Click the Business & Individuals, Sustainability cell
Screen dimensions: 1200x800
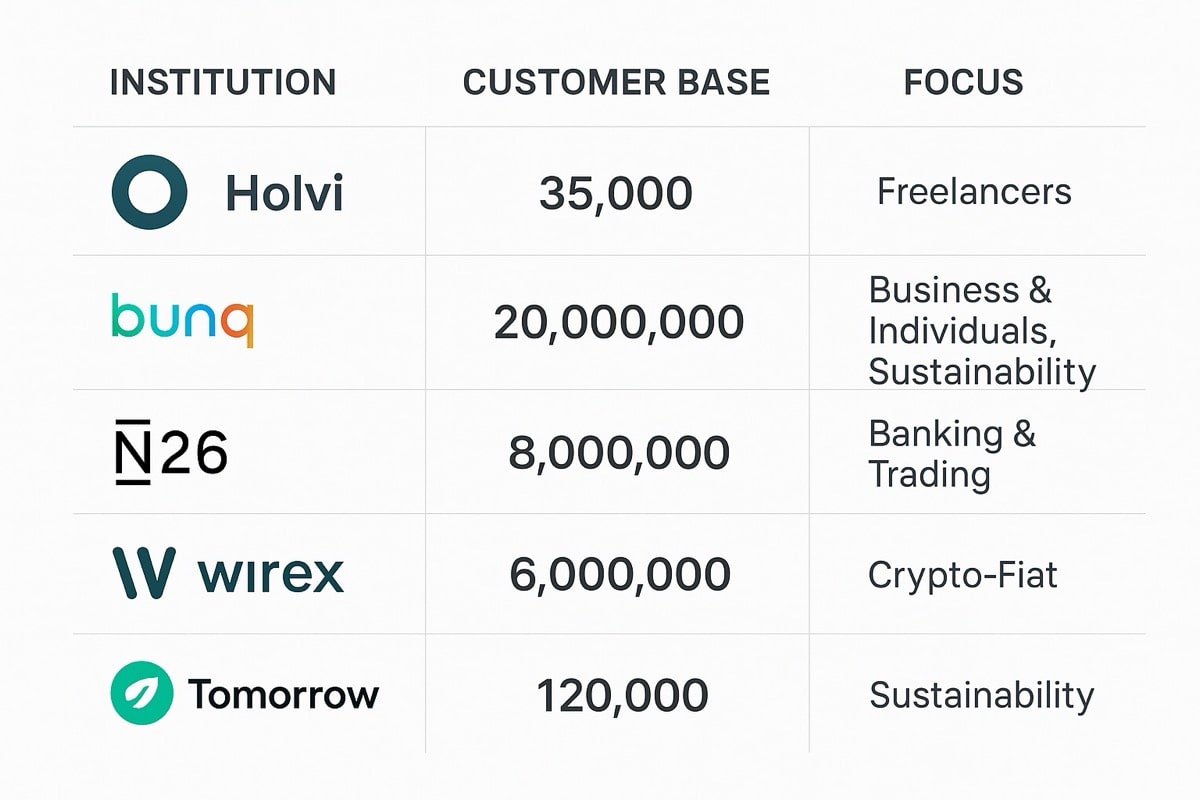tap(982, 331)
